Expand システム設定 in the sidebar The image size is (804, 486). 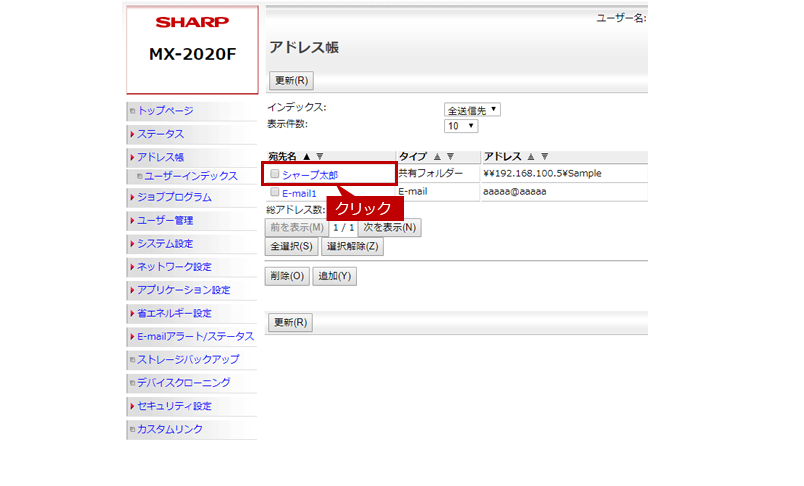[x=165, y=244]
